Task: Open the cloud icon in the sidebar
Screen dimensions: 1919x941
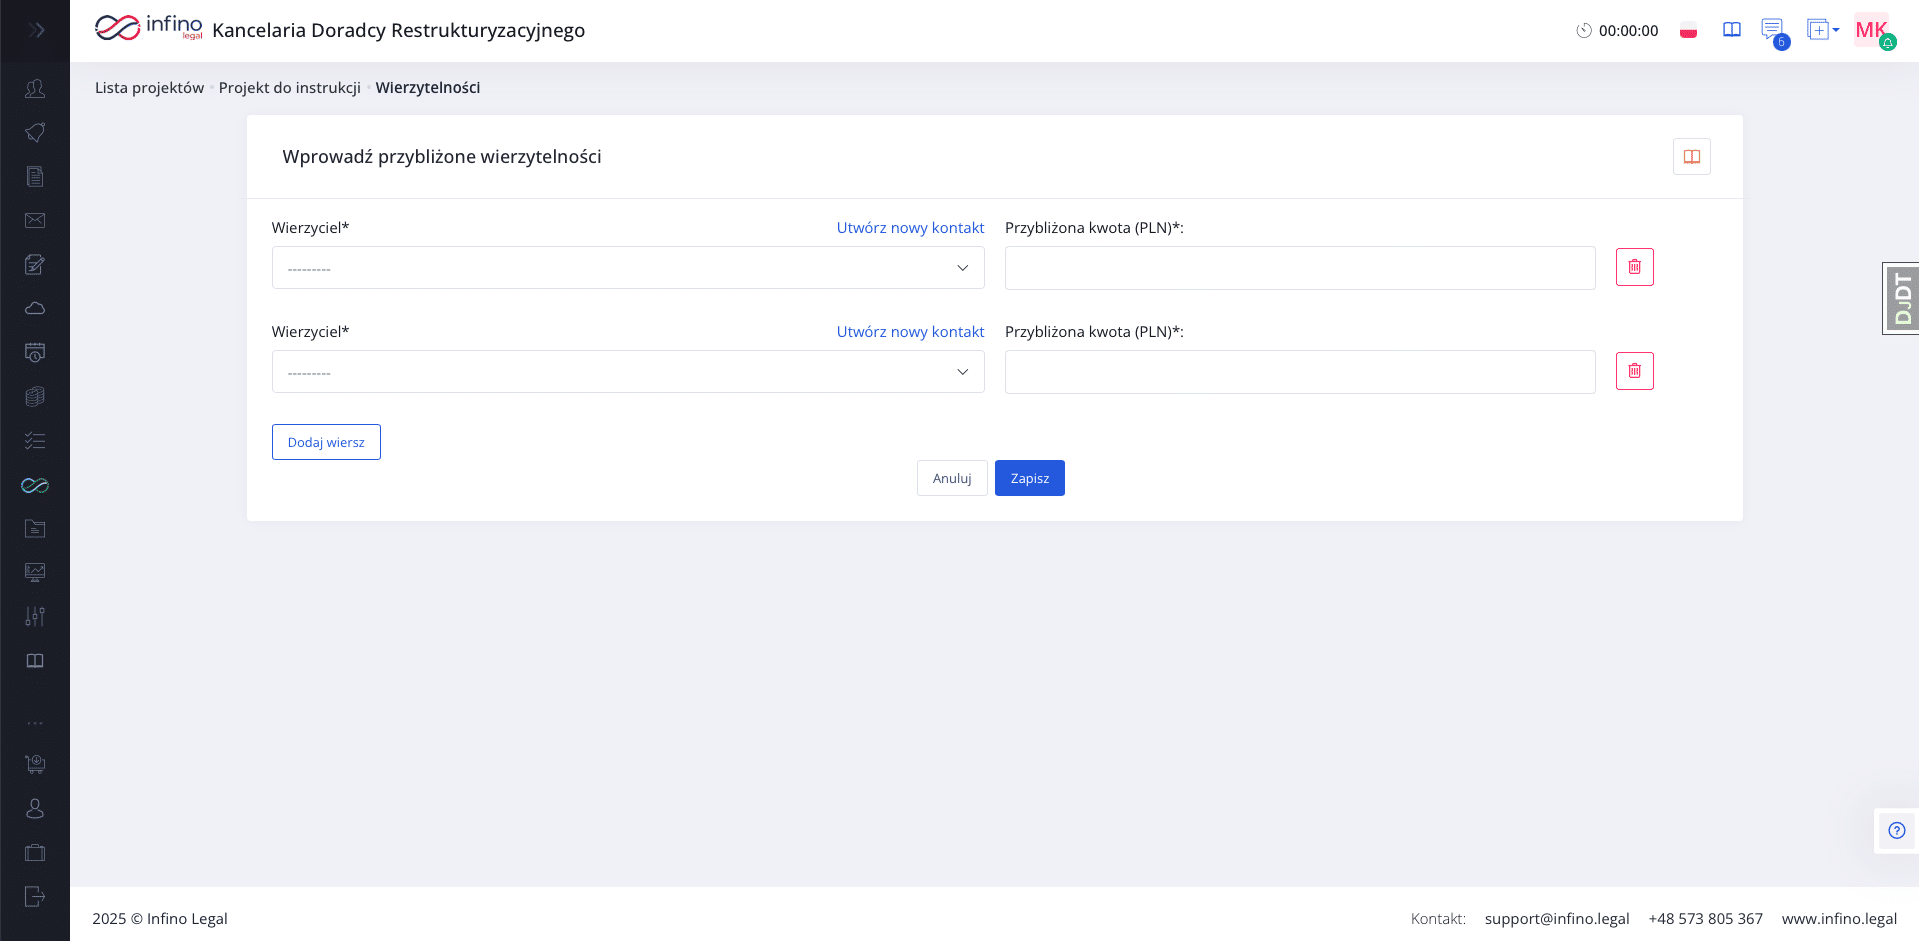Action: pyautogui.click(x=35, y=309)
